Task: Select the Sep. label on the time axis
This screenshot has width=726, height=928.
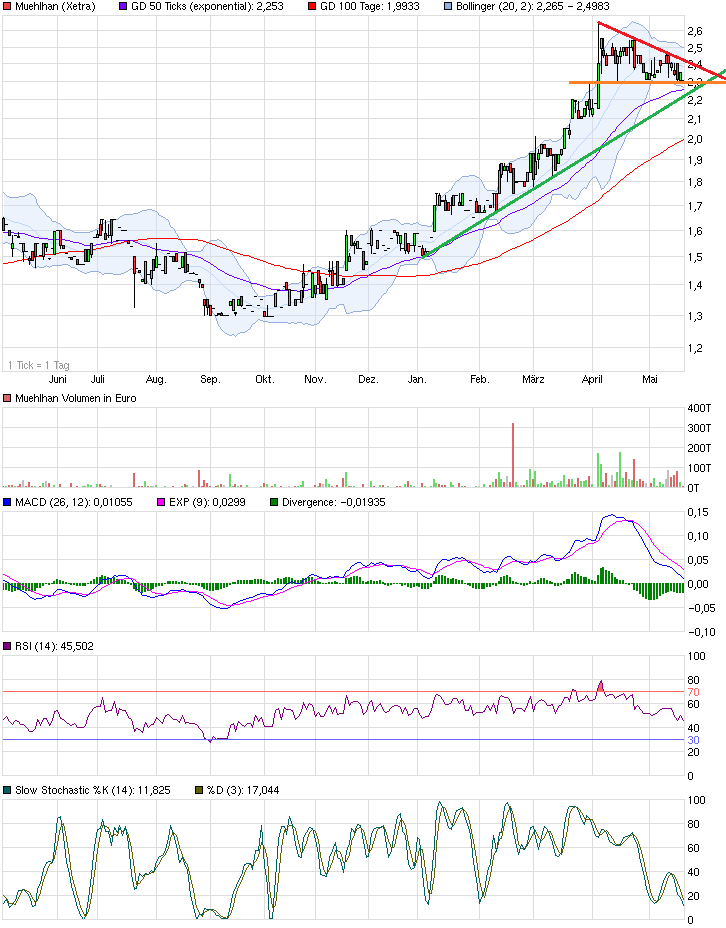Action: pos(210,380)
